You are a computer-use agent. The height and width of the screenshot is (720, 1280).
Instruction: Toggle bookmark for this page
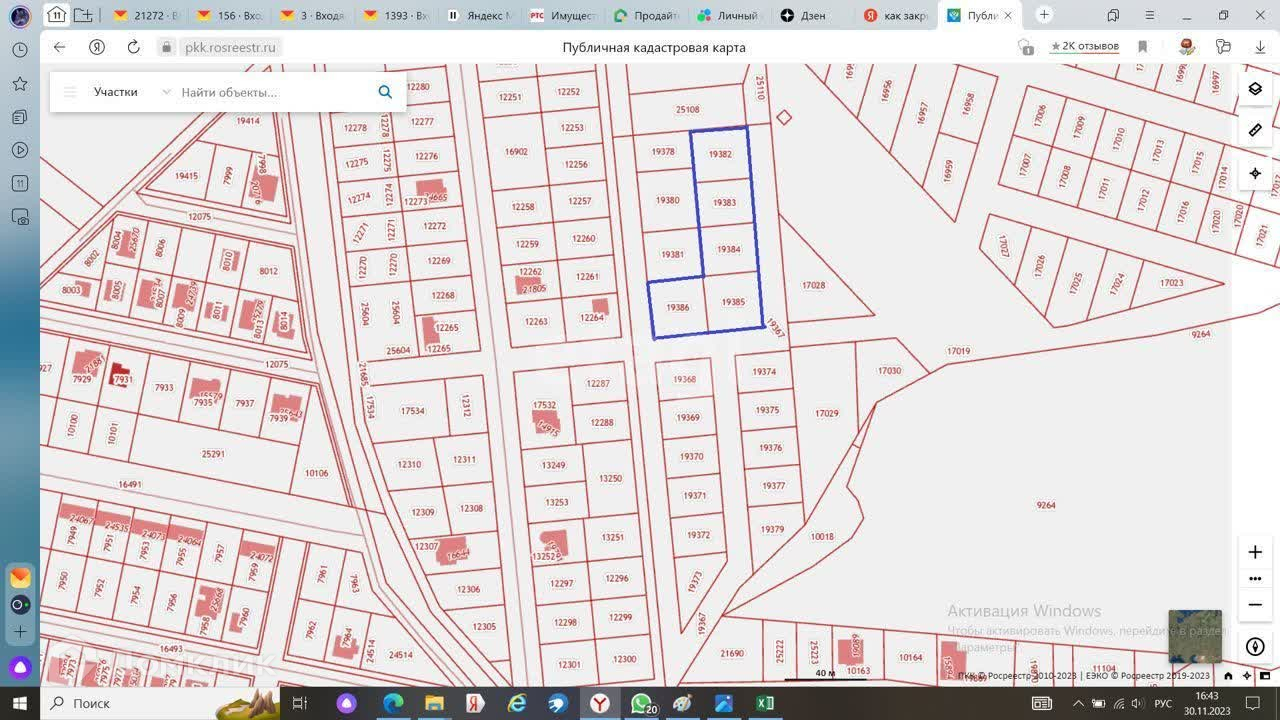pos(1142,47)
